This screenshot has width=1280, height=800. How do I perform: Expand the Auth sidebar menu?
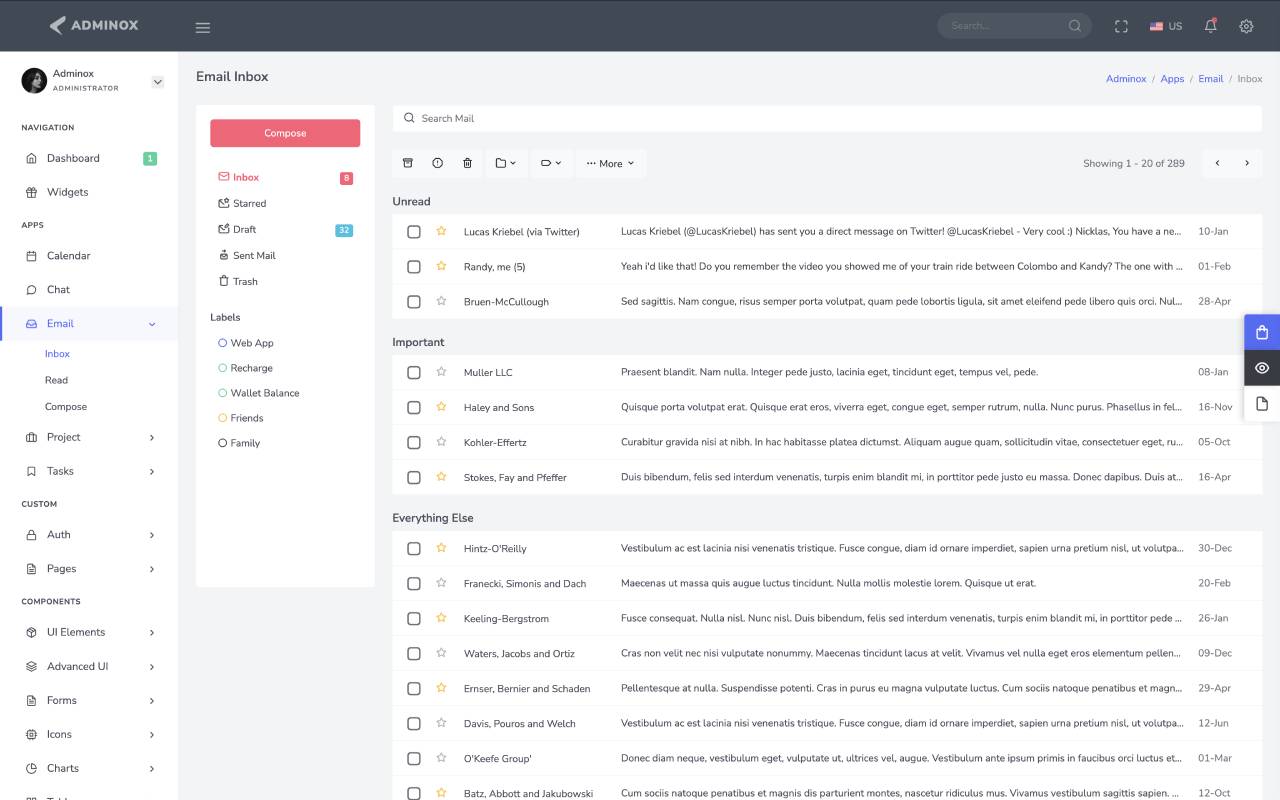coord(89,535)
